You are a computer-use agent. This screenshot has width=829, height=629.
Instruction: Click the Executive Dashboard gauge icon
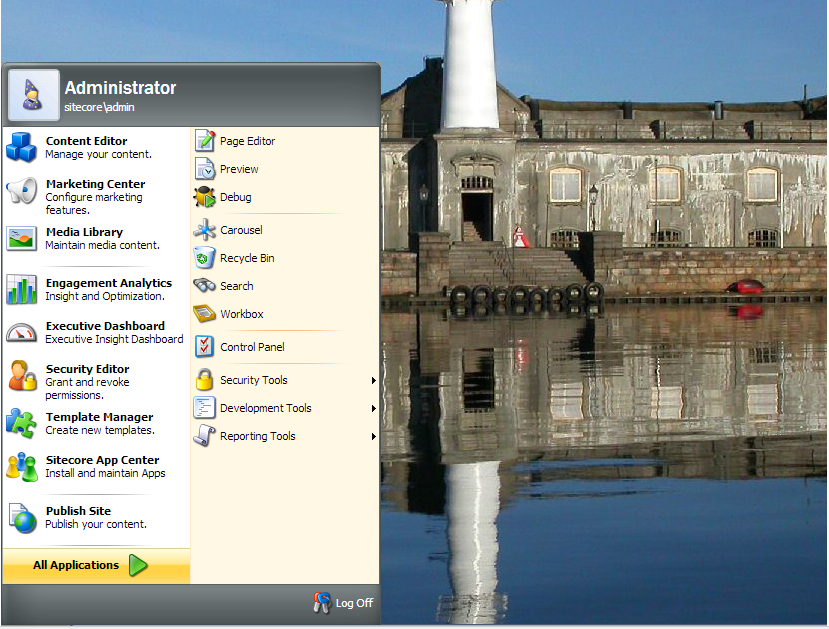pyautogui.click(x=22, y=332)
